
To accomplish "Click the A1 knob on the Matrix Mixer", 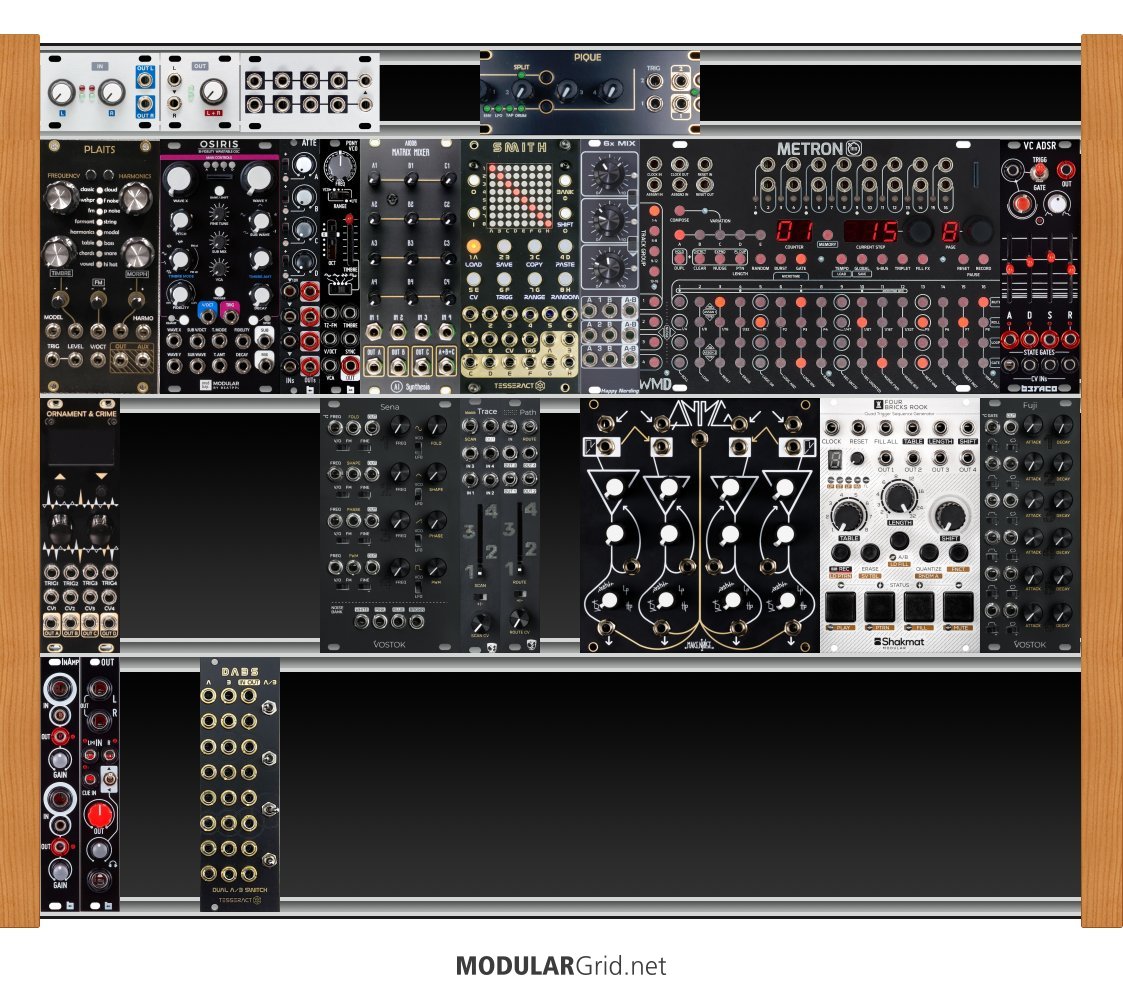I will pyautogui.click(x=374, y=180).
